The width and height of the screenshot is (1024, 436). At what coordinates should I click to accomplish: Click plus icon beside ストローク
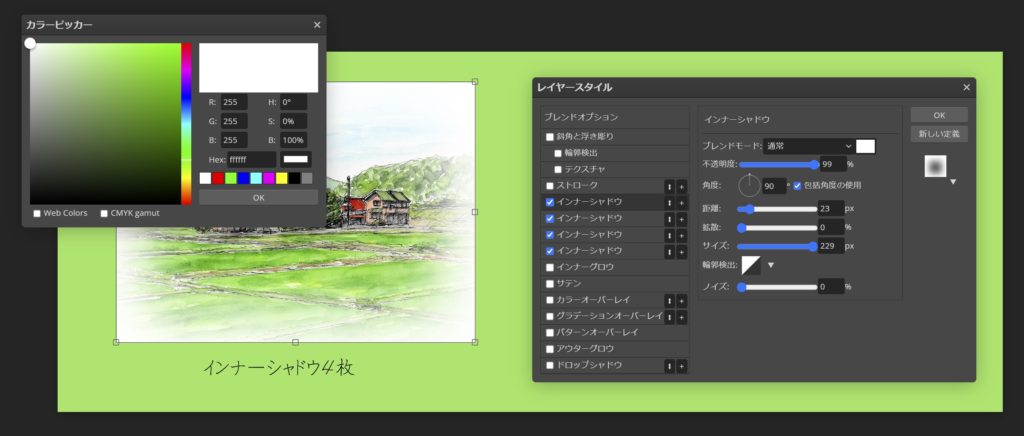[x=682, y=186]
